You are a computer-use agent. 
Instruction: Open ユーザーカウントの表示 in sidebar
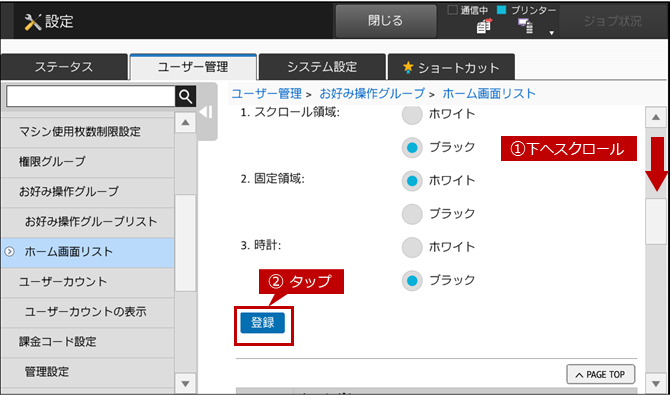click(x=87, y=312)
